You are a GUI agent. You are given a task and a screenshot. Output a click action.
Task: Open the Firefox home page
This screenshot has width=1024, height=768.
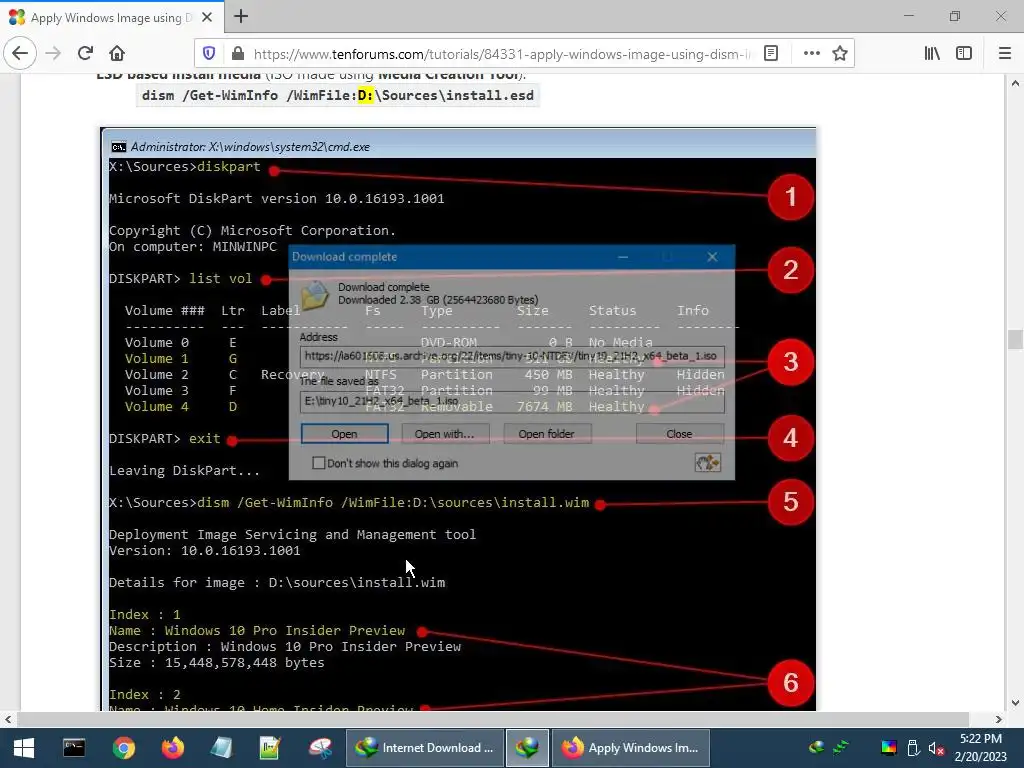116,54
